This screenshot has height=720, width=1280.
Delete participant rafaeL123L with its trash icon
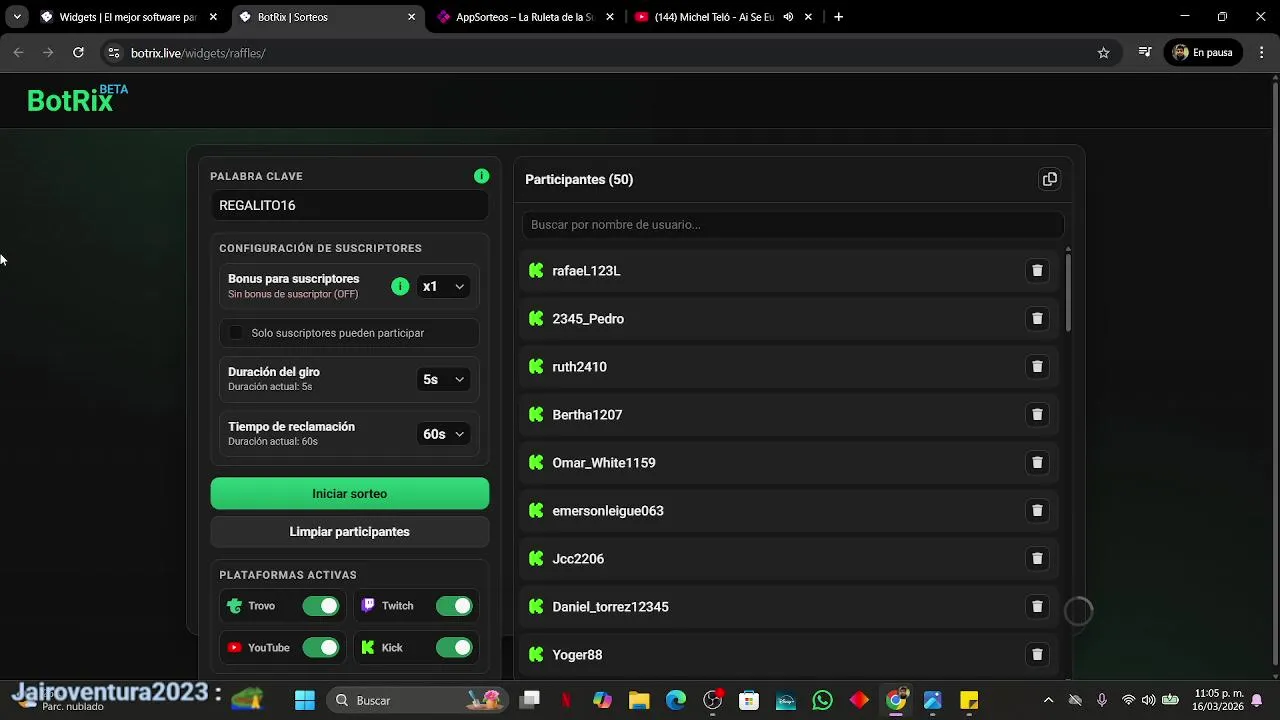tap(1037, 271)
